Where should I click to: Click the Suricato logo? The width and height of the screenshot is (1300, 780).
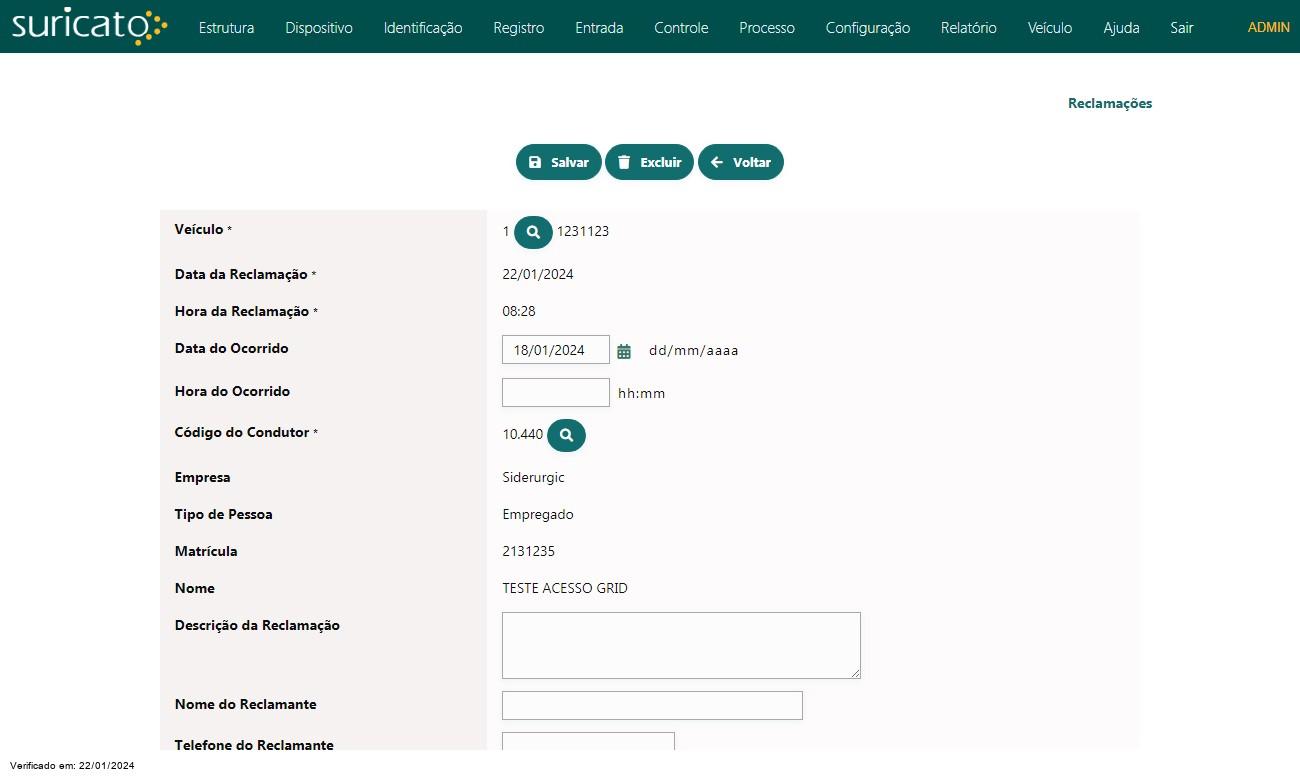(x=89, y=27)
